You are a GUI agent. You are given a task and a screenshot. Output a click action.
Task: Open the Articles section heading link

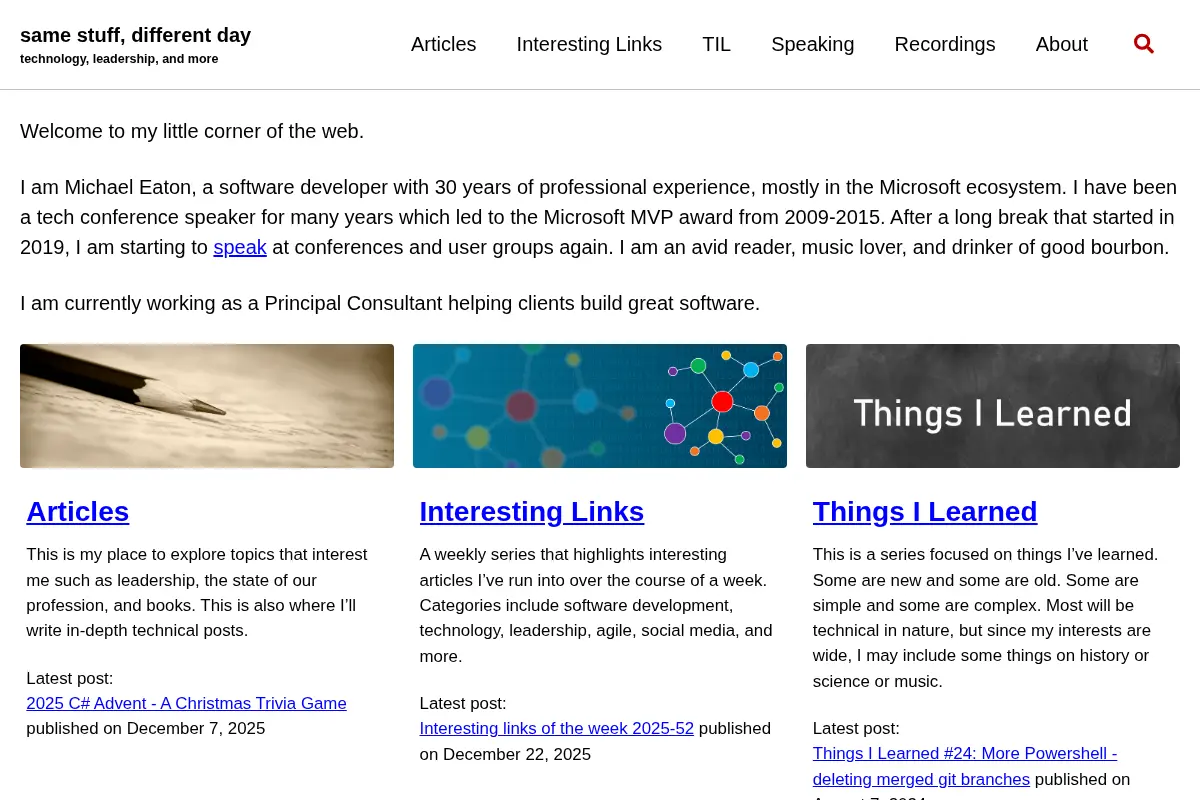click(x=78, y=511)
